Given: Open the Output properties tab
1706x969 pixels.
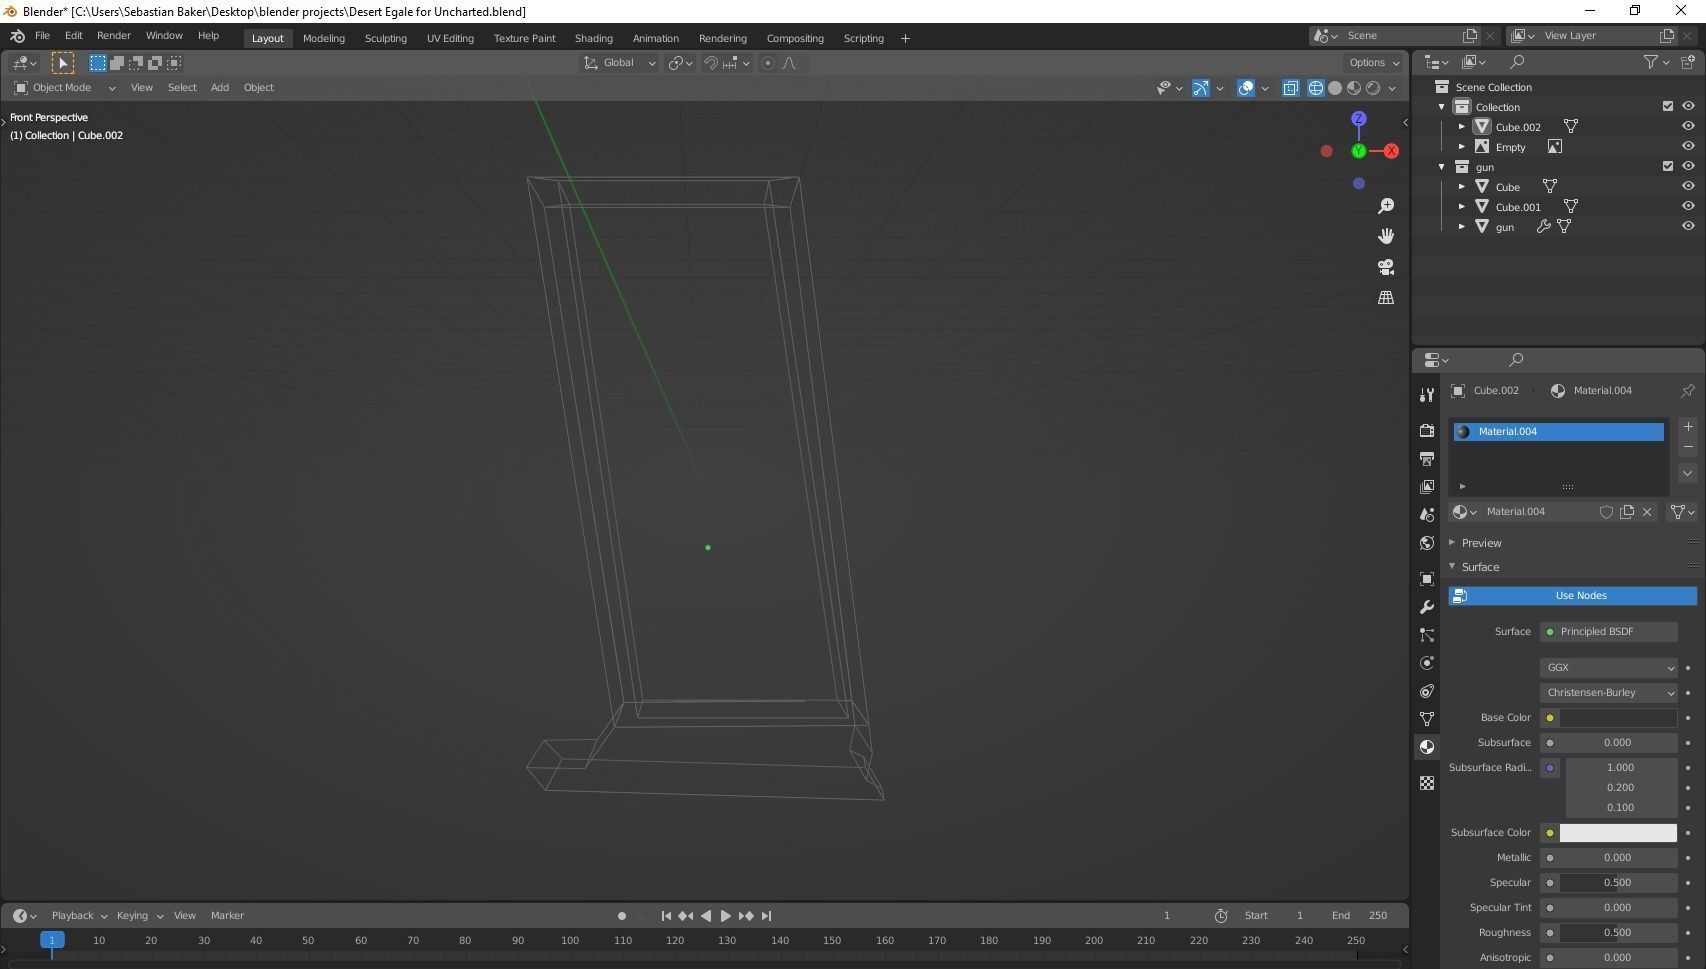Looking at the screenshot, I should 1427,458.
